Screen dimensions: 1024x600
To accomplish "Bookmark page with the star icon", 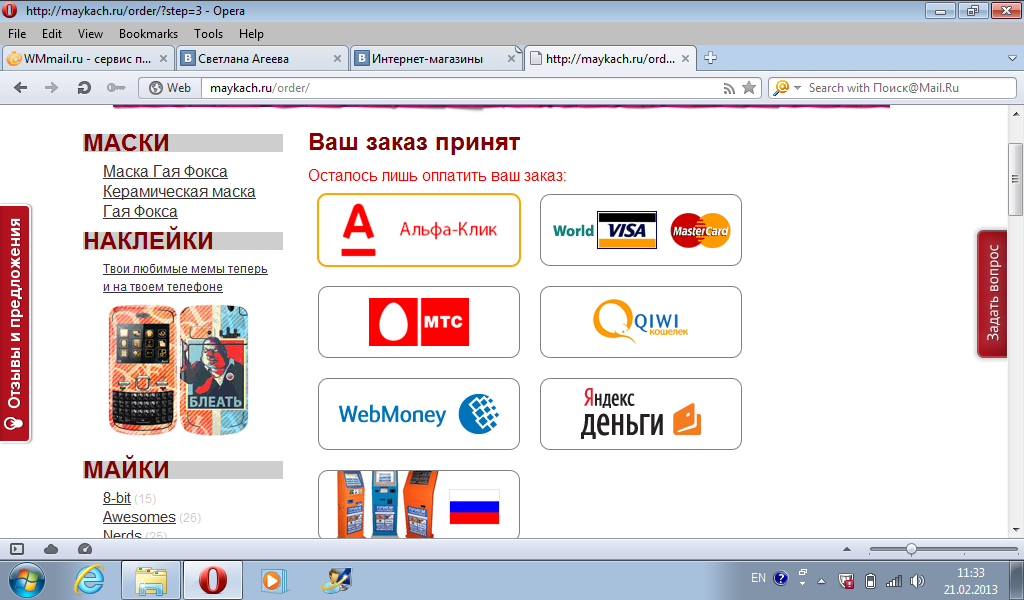I will [x=749, y=87].
